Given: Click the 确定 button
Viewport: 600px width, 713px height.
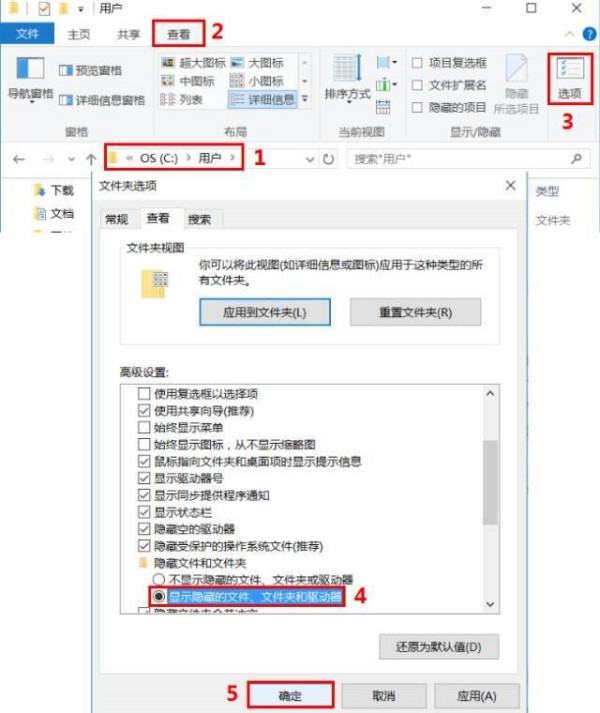Looking at the screenshot, I should (x=291, y=695).
